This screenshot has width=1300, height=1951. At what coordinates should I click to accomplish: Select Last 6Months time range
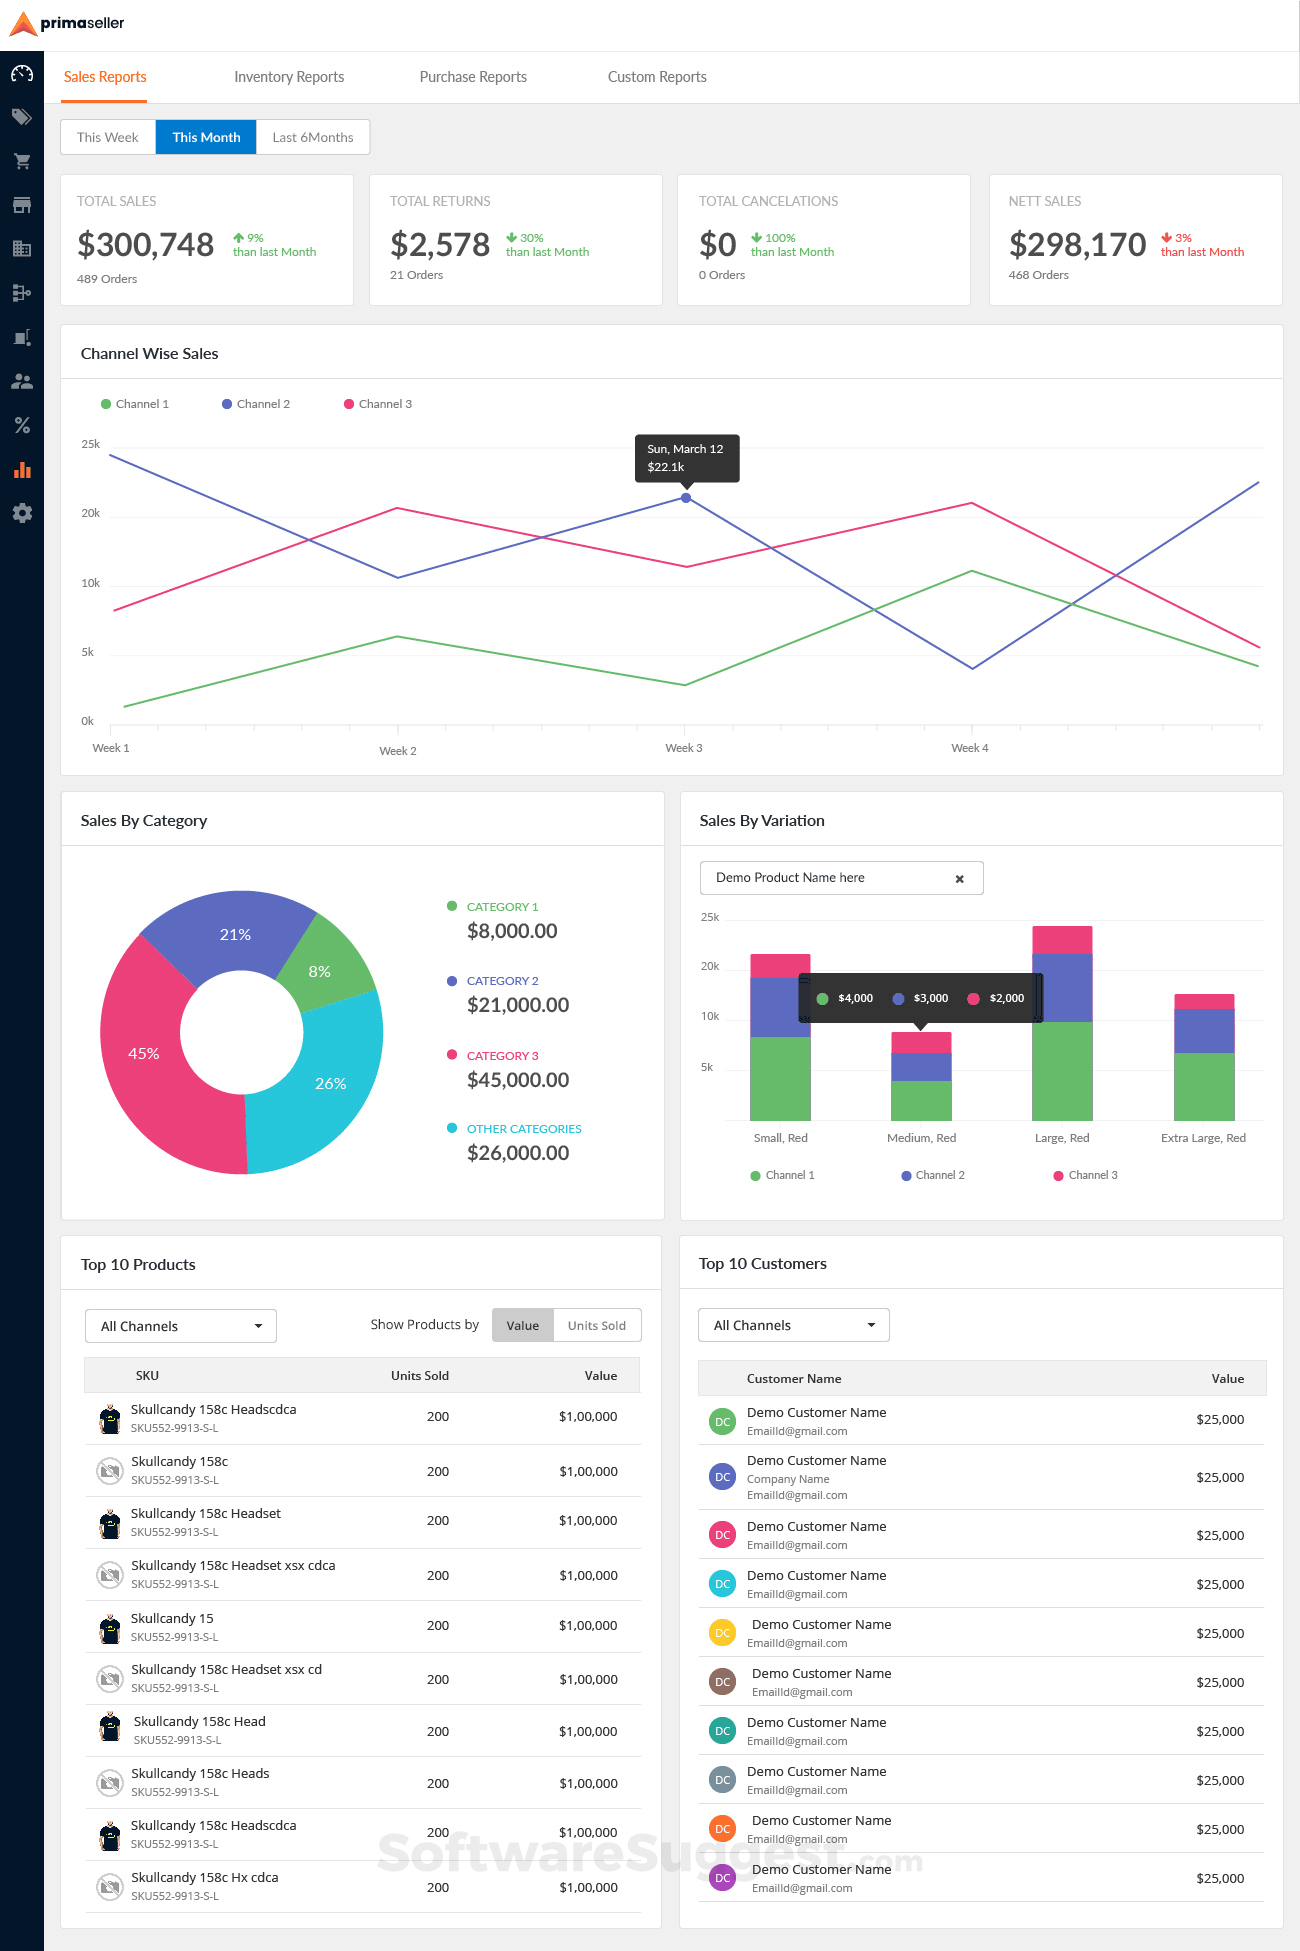(x=313, y=137)
